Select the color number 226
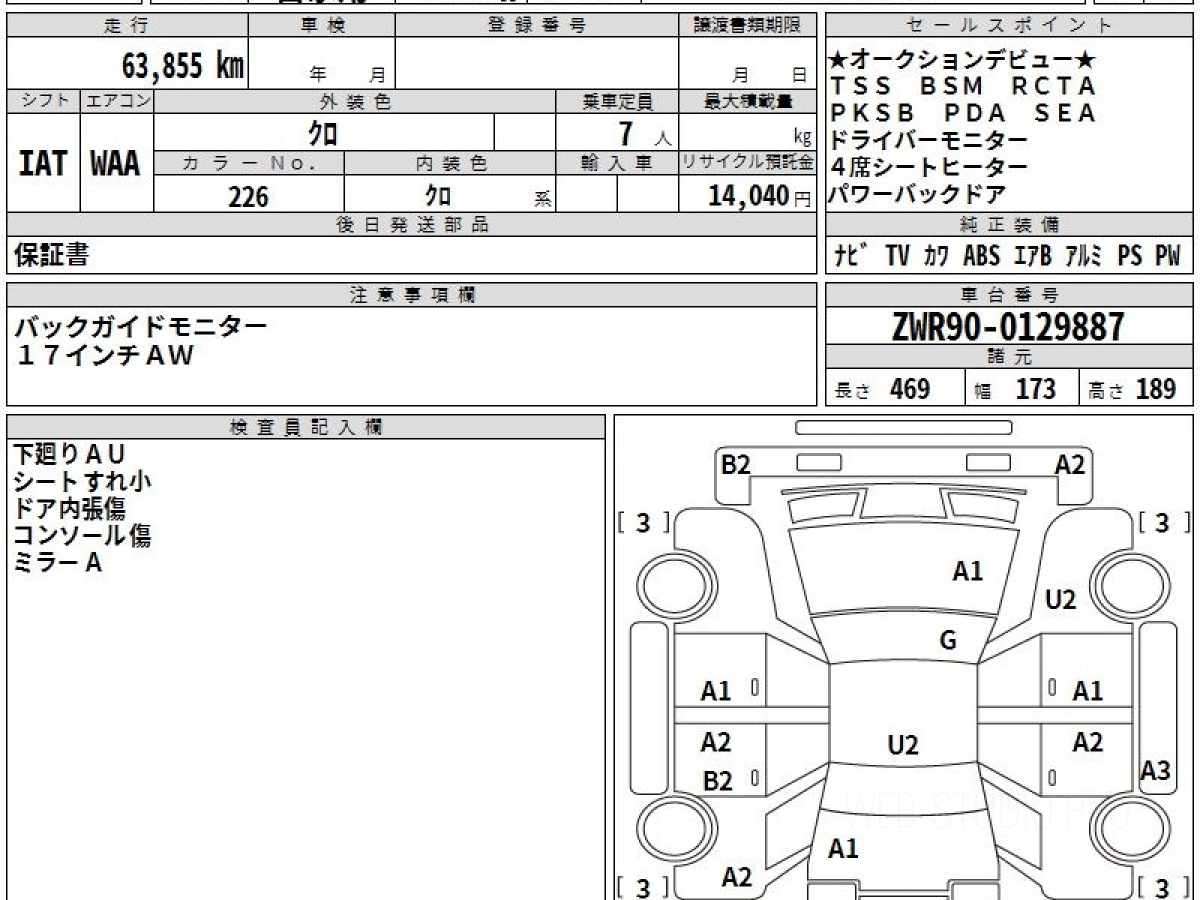 tap(249, 197)
